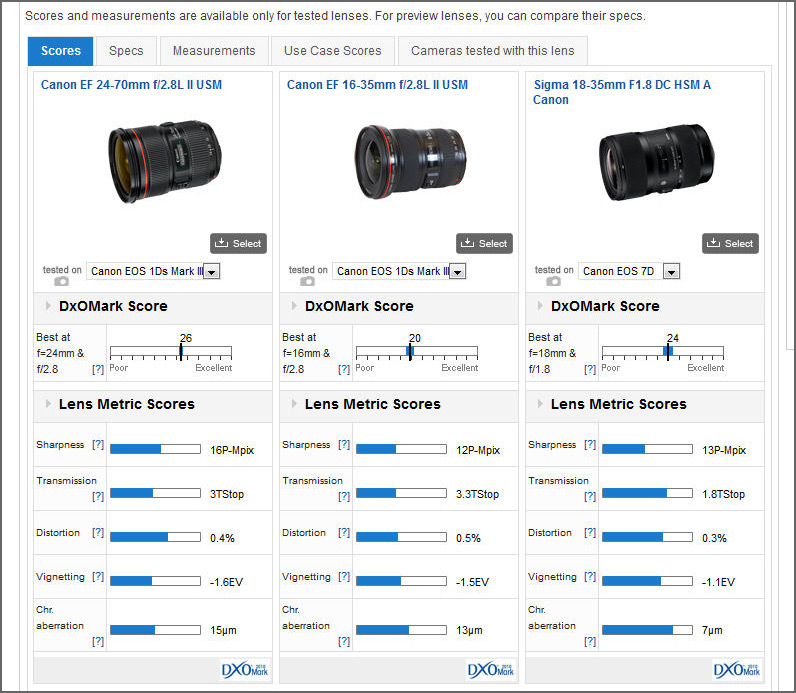Screen dimensions: 796x693
Task: Collapse Lens Metric Scores for 24-70mm lens
Action: point(48,404)
